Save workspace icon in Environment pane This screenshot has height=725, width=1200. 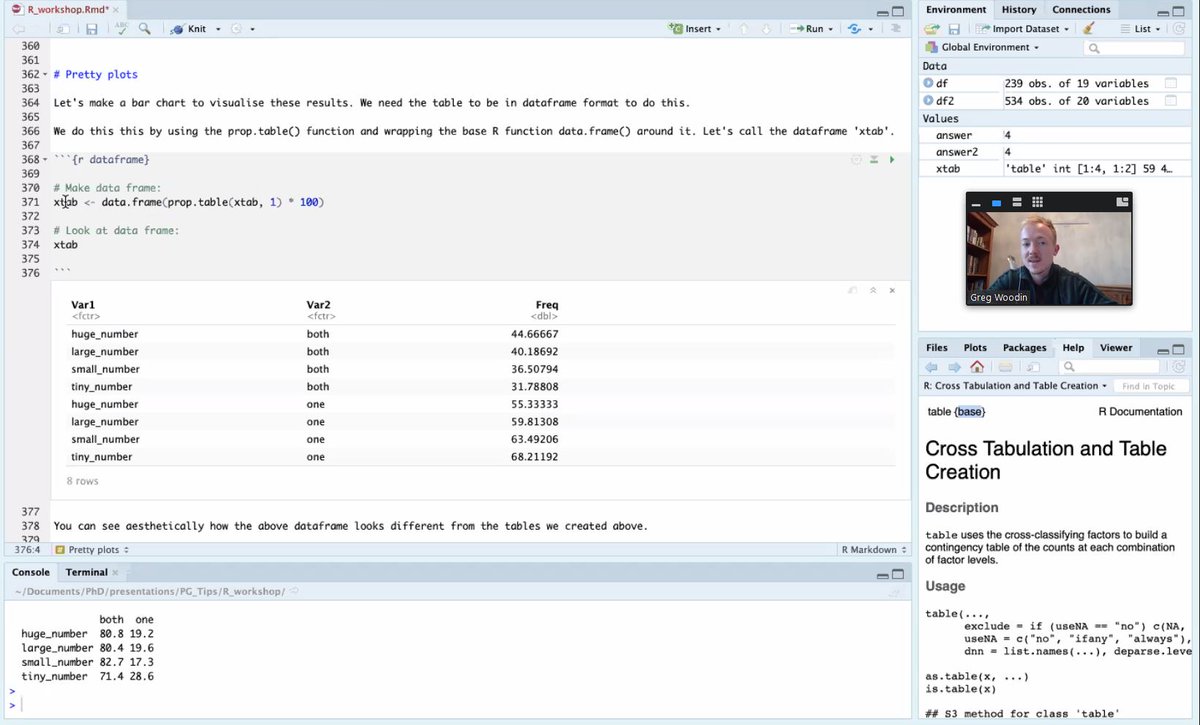[x=954, y=29]
